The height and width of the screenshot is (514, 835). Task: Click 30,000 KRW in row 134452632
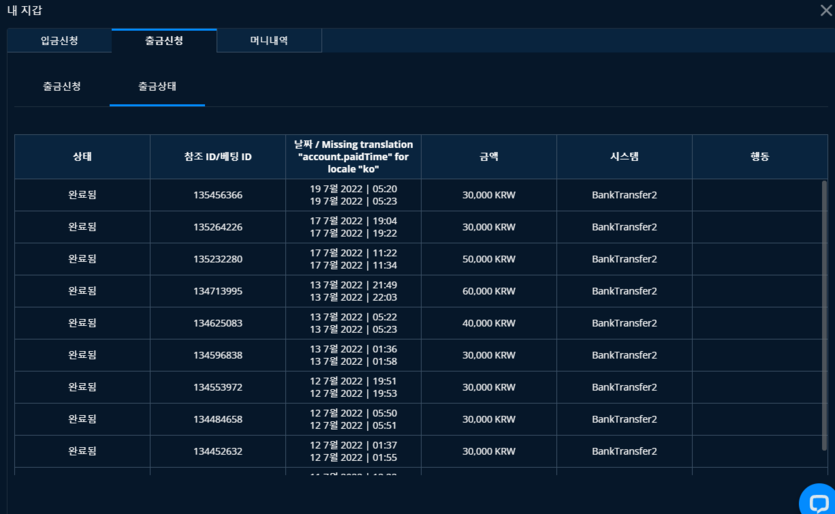[489, 451]
